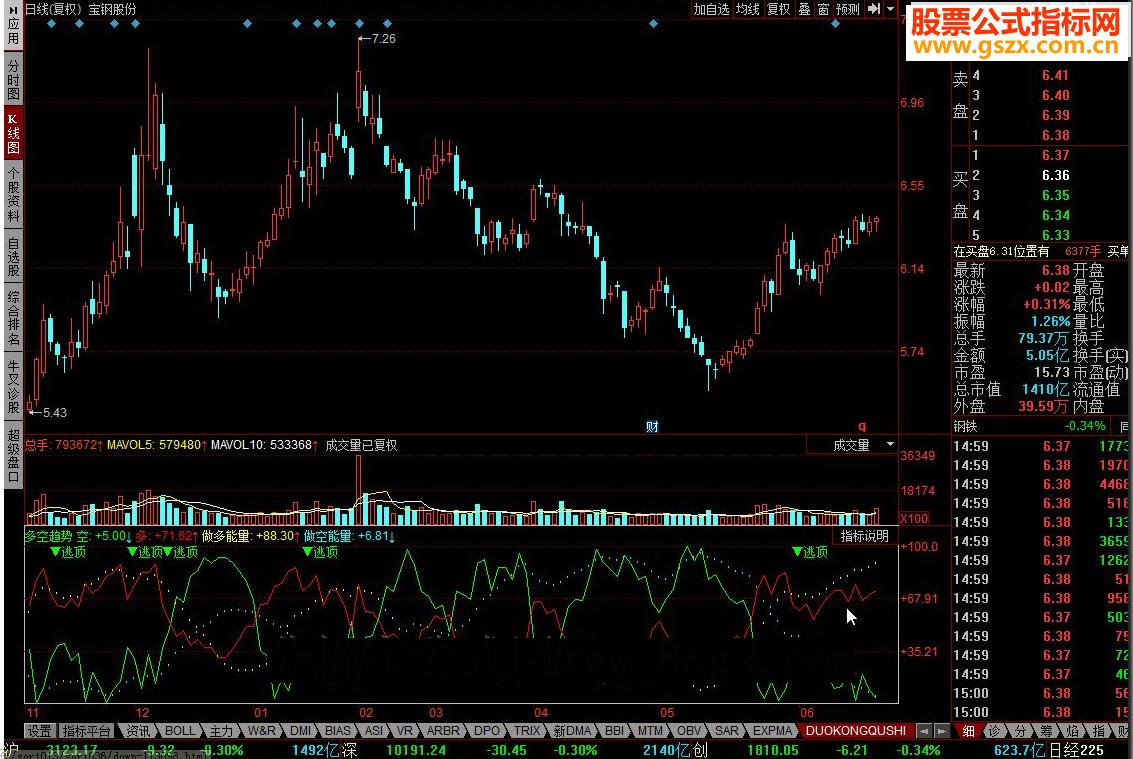Toggle 均线 moving average display

748,9
